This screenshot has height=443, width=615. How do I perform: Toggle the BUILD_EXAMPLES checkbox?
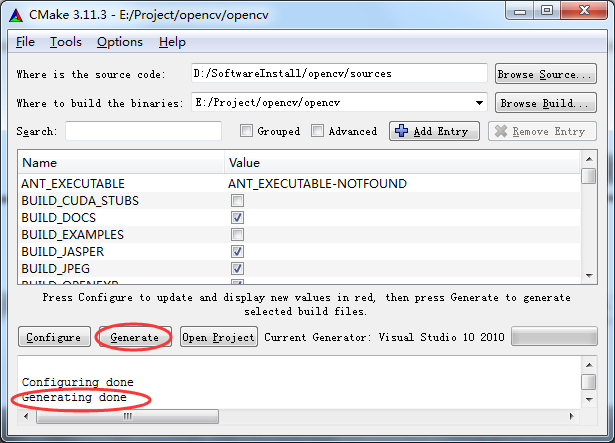[x=238, y=235]
